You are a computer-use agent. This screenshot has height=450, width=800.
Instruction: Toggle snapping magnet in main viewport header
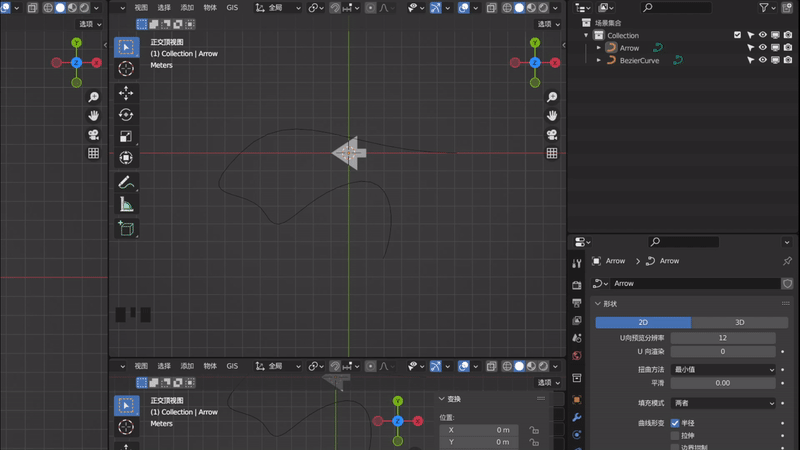335,8
